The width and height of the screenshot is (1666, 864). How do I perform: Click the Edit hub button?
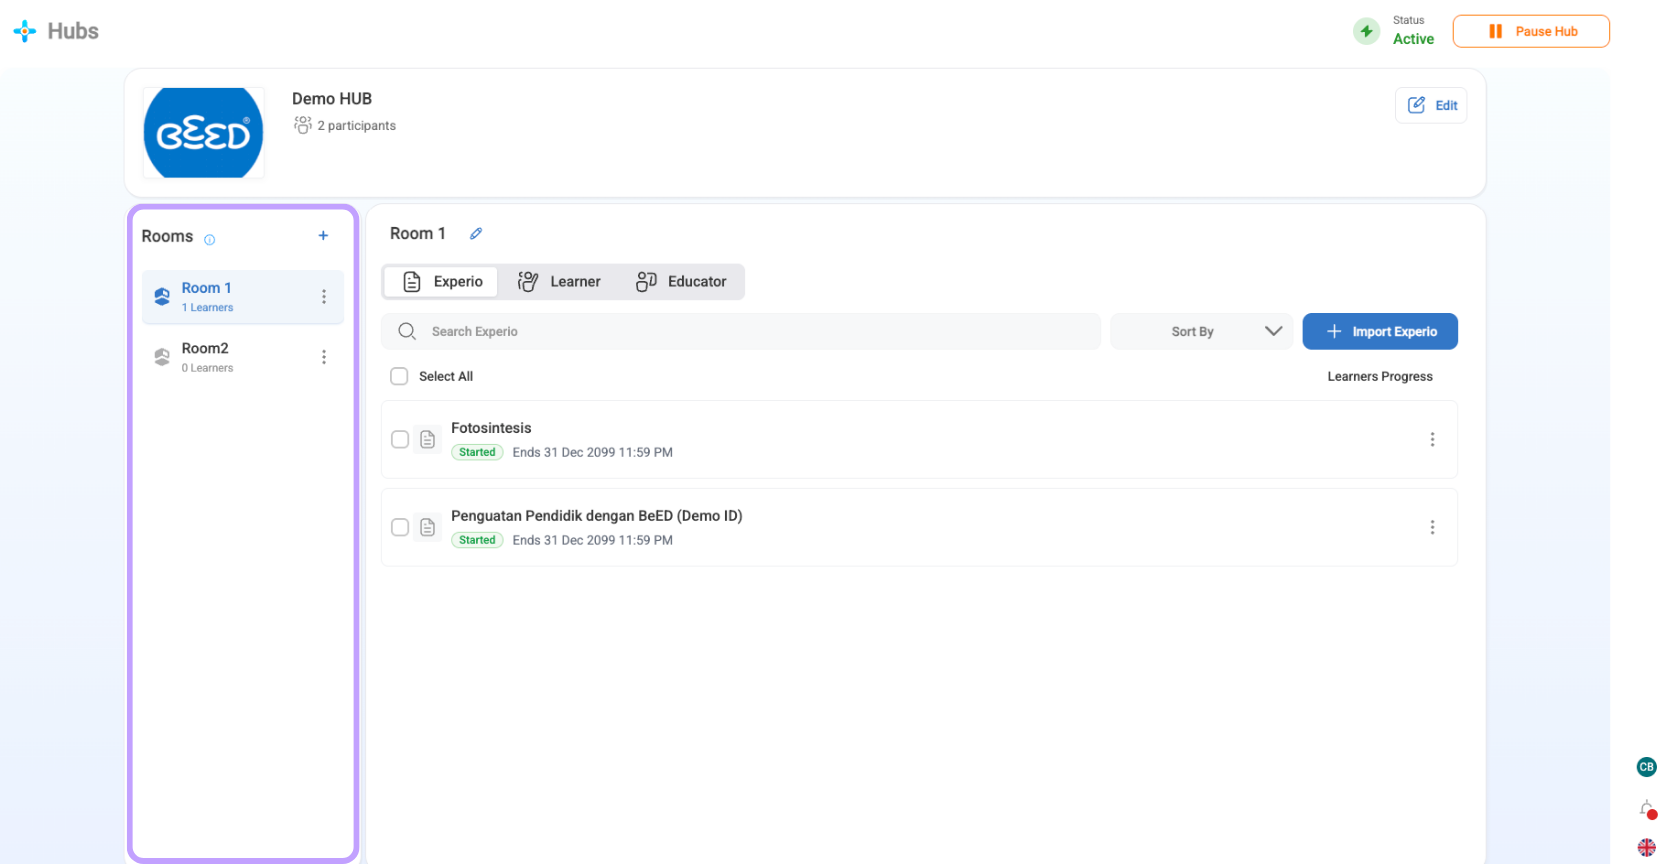click(1431, 105)
